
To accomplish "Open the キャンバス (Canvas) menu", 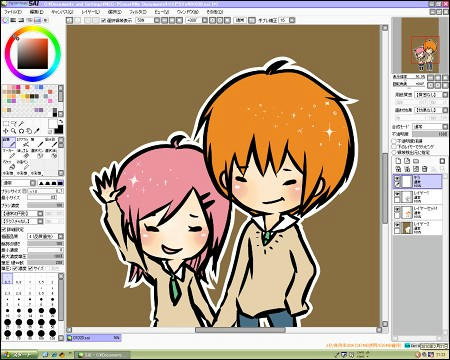I will (x=62, y=12).
